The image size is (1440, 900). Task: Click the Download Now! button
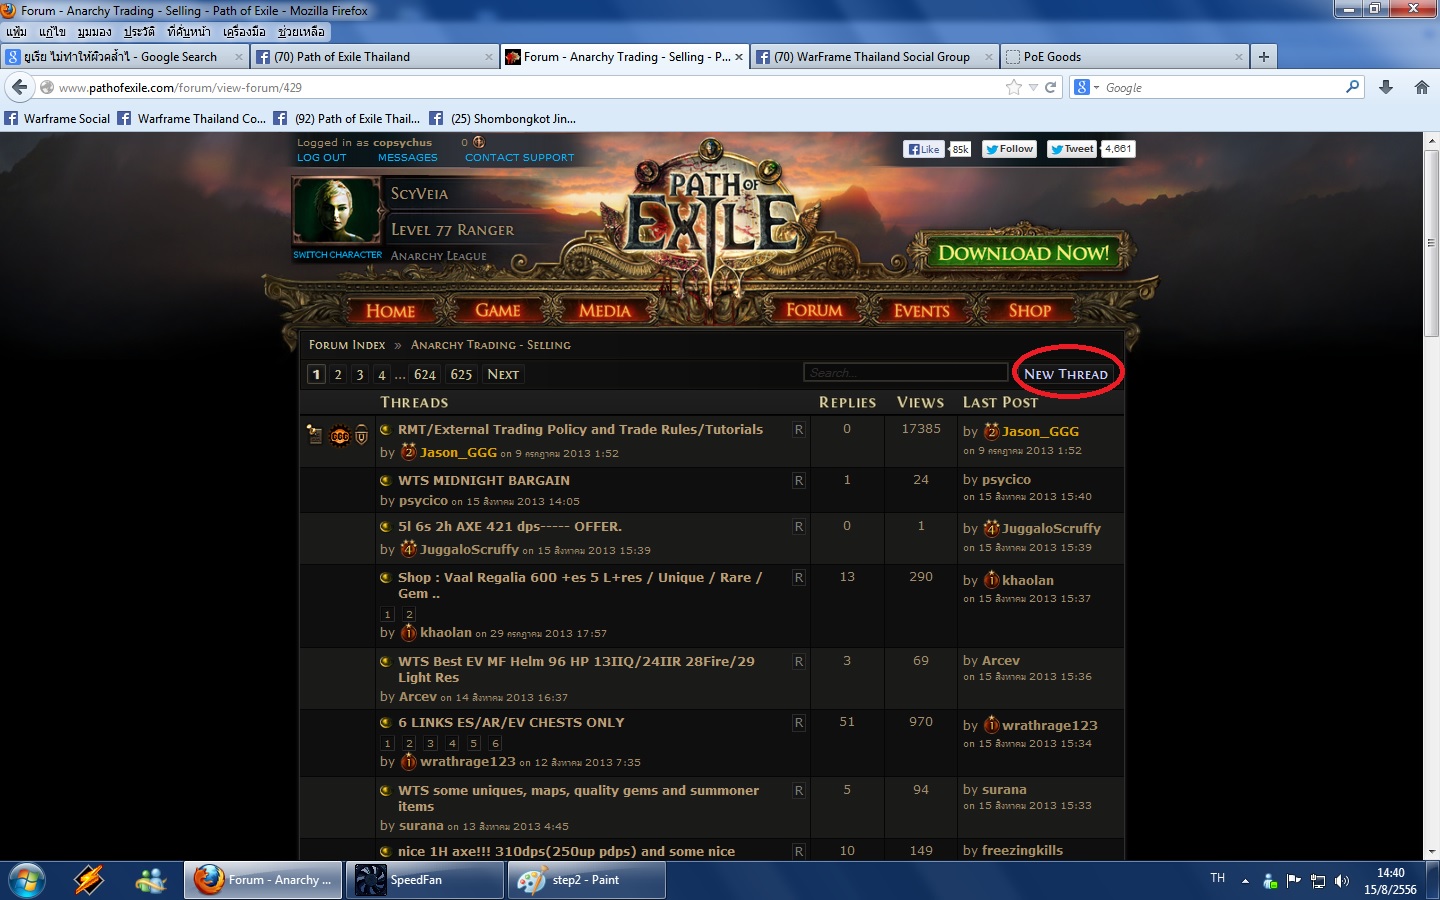point(1023,253)
